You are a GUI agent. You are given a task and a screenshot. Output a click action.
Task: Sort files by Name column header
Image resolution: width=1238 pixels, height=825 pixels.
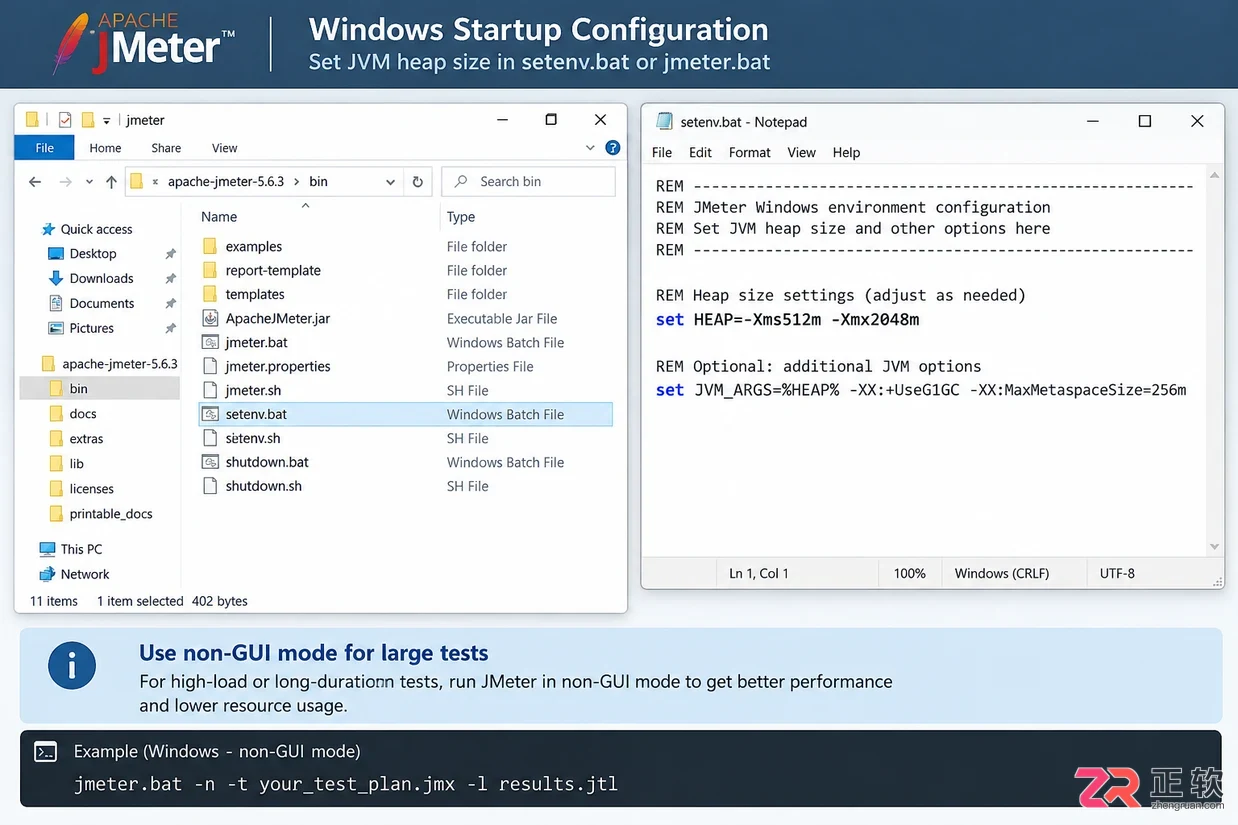tap(219, 217)
